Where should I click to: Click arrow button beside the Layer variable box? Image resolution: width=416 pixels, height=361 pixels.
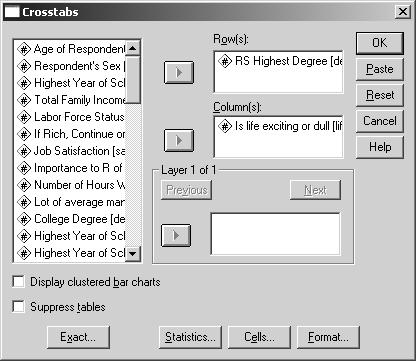pos(176,236)
